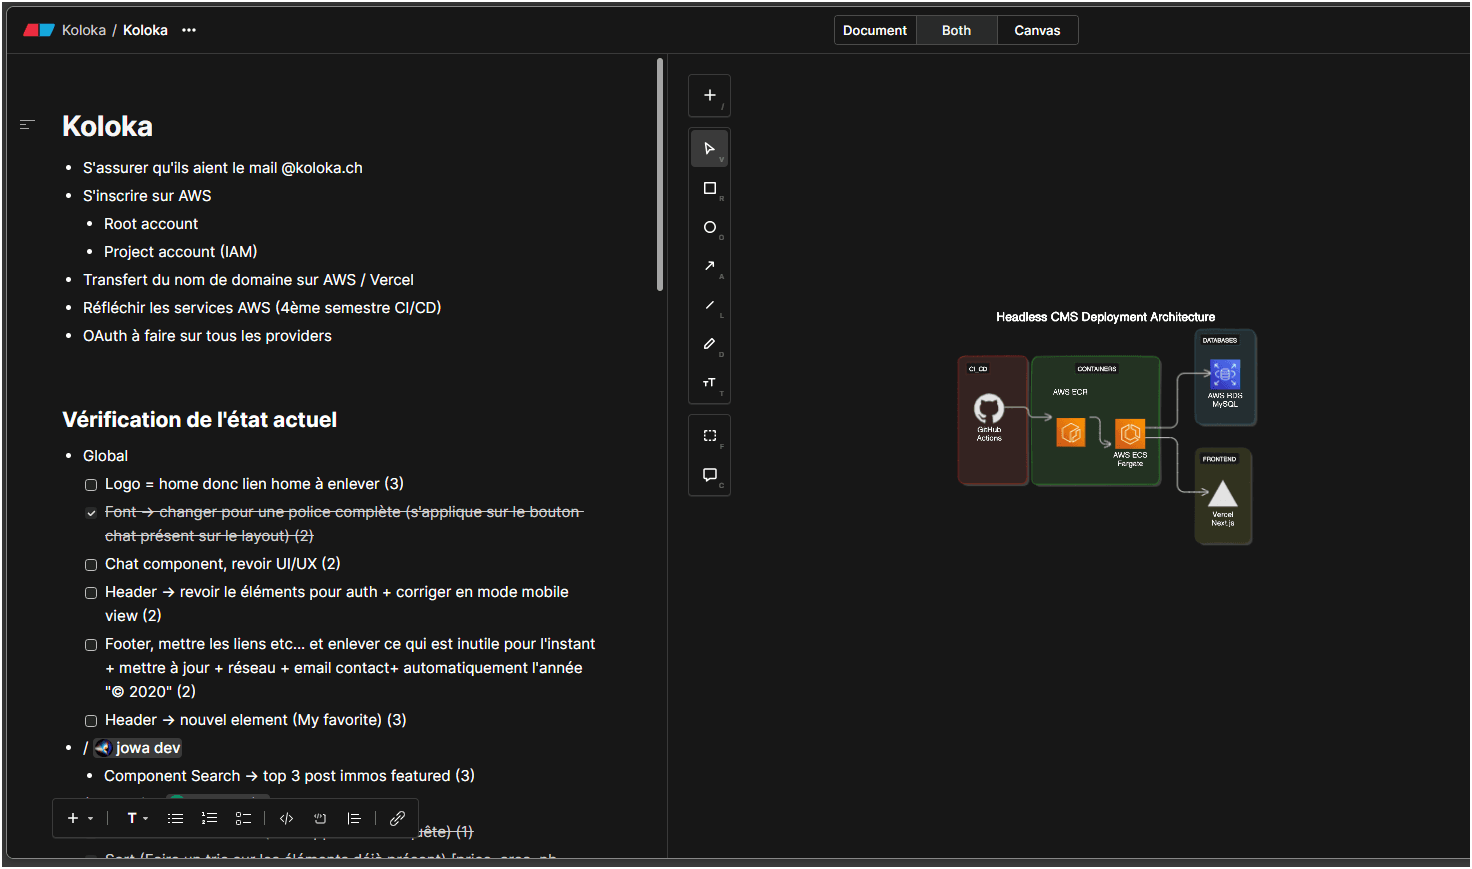Screen dimensions: 1472x869
Task: Click the bold Koloka file name breadcrumb
Action: pyautogui.click(x=145, y=30)
